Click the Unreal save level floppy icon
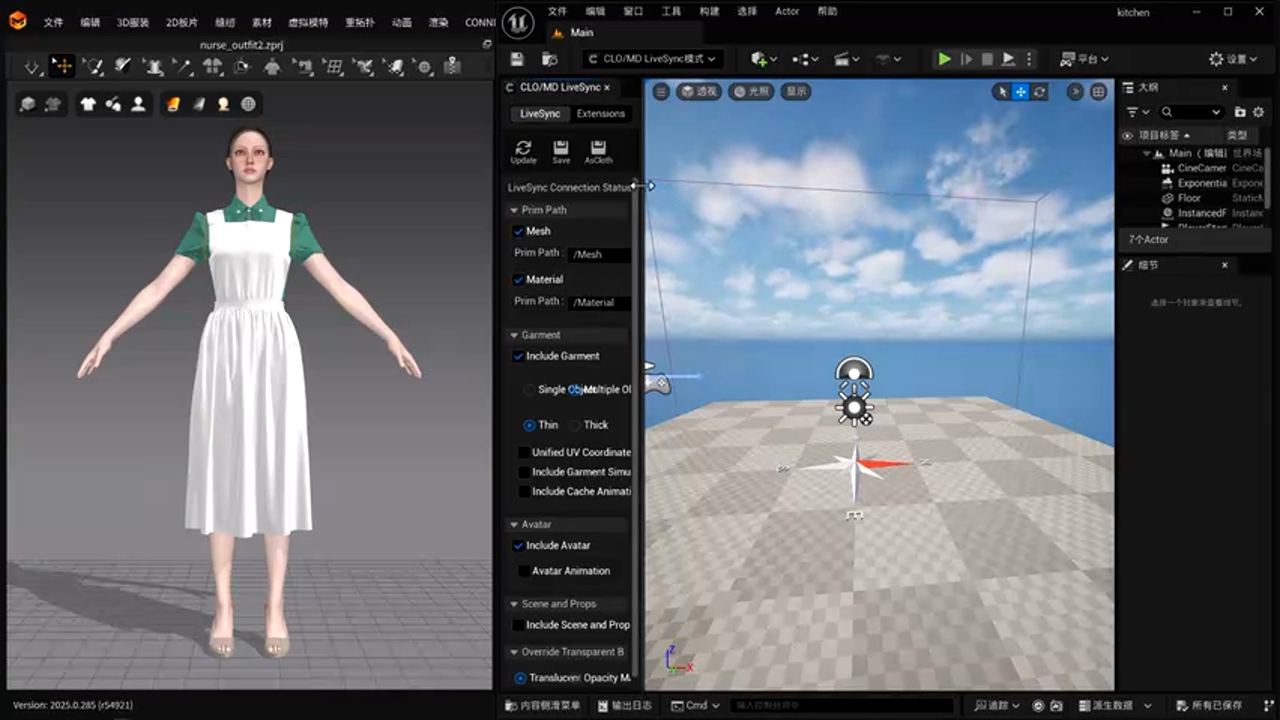This screenshot has width=1280, height=720. pyautogui.click(x=517, y=59)
